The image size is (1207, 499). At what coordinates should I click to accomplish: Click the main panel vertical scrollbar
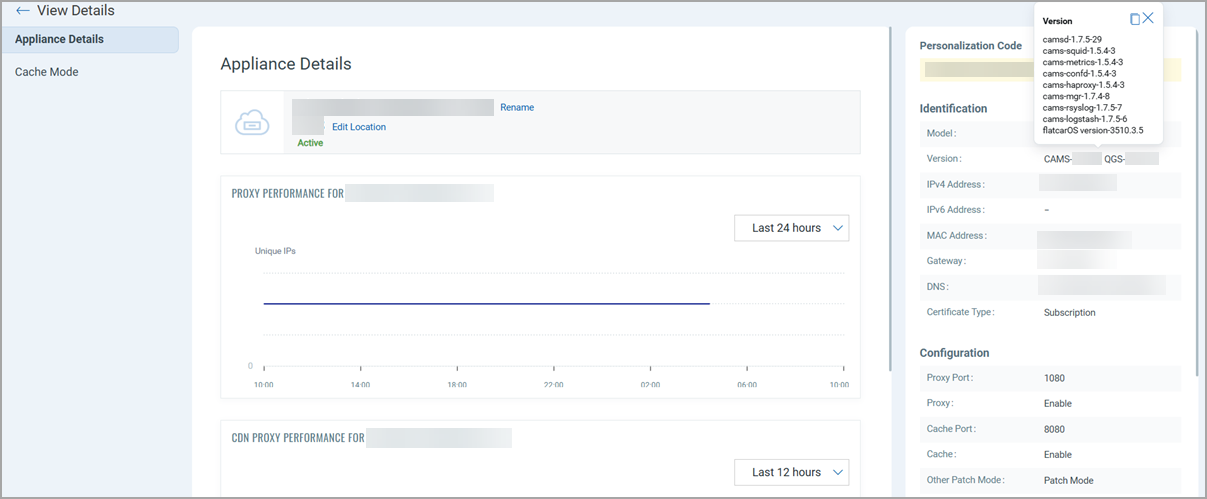[890, 200]
